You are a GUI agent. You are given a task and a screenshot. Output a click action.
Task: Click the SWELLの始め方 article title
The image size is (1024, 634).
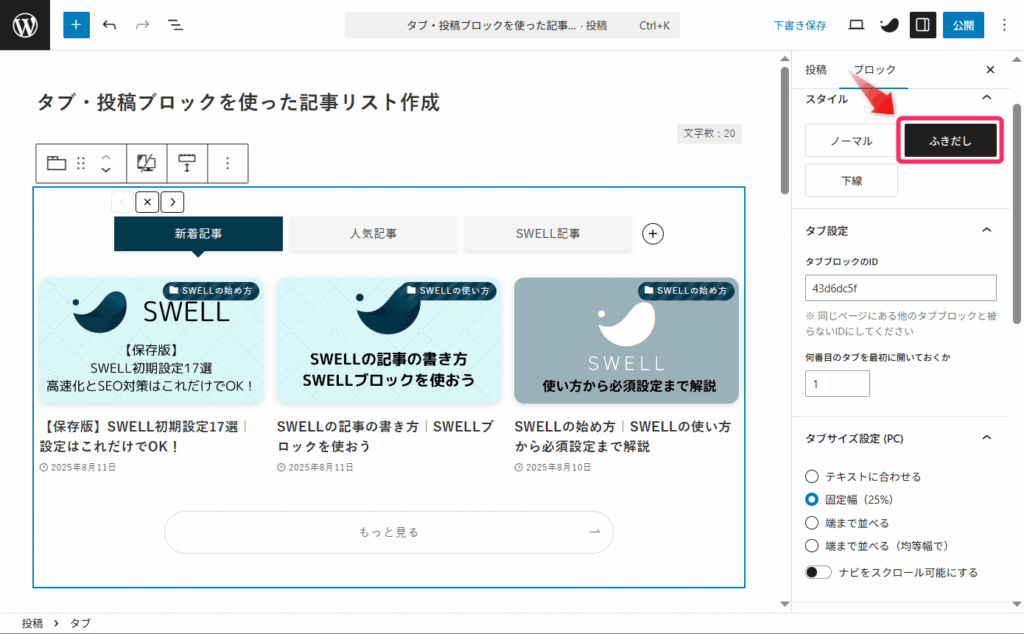pos(622,436)
